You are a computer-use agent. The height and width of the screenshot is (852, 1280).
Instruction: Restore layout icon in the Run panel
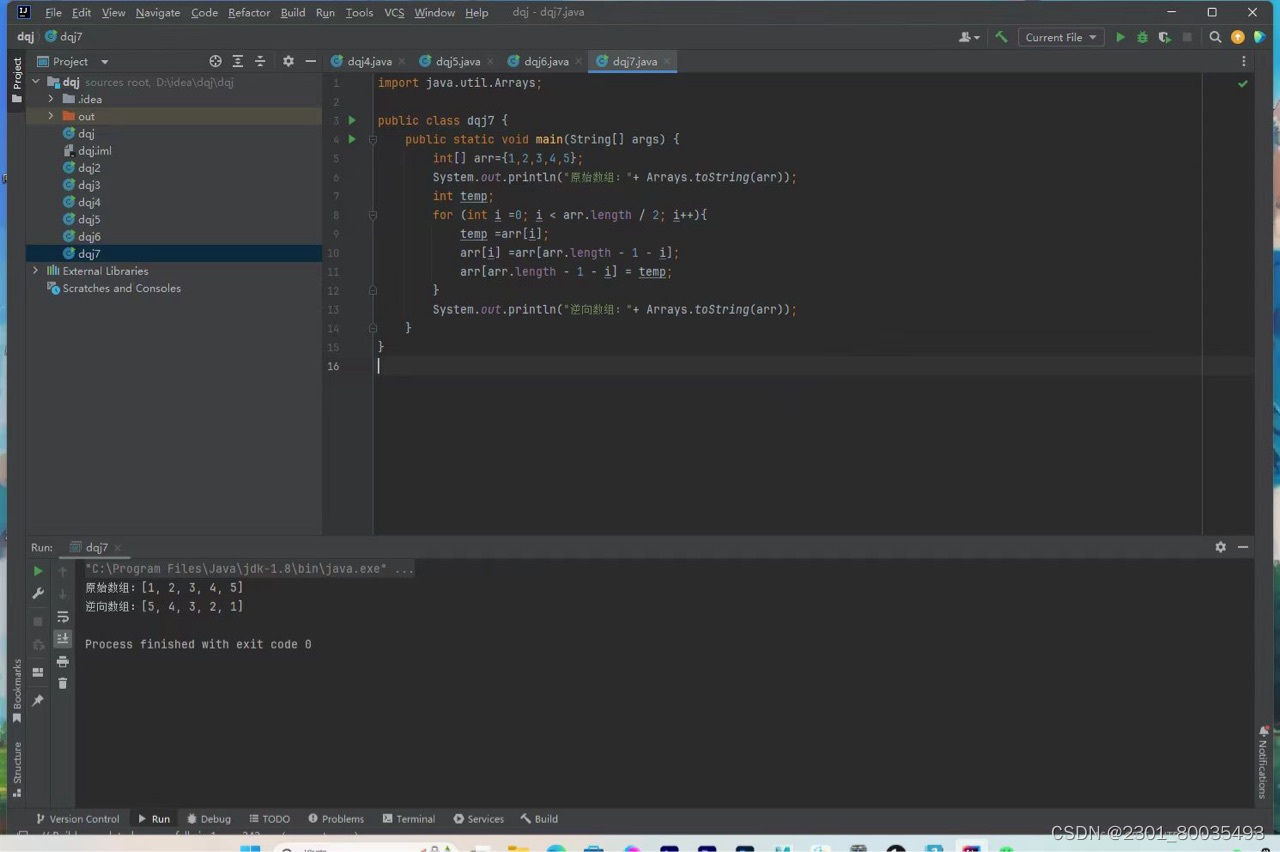pyautogui.click(x=38, y=672)
